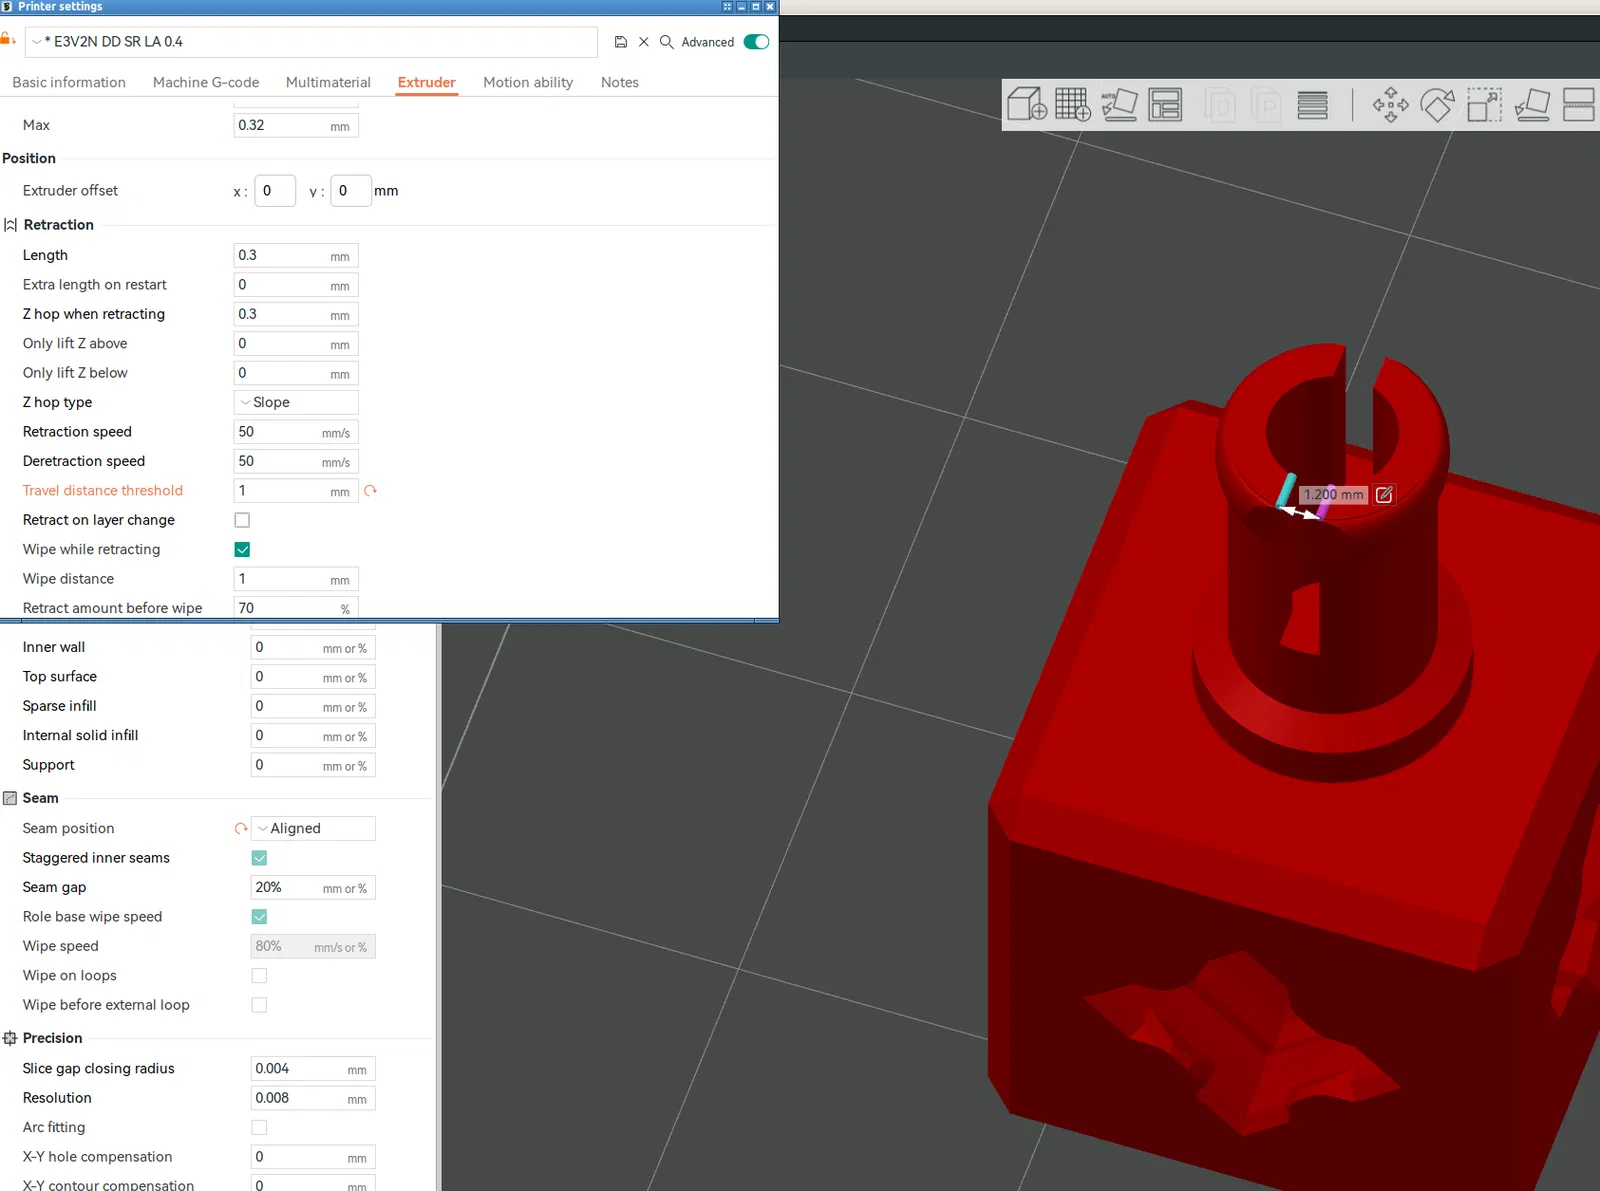
Task: Reset Travel distance threshold with the revert arrow
Action: pyautogui.click(x=371, y=491)
